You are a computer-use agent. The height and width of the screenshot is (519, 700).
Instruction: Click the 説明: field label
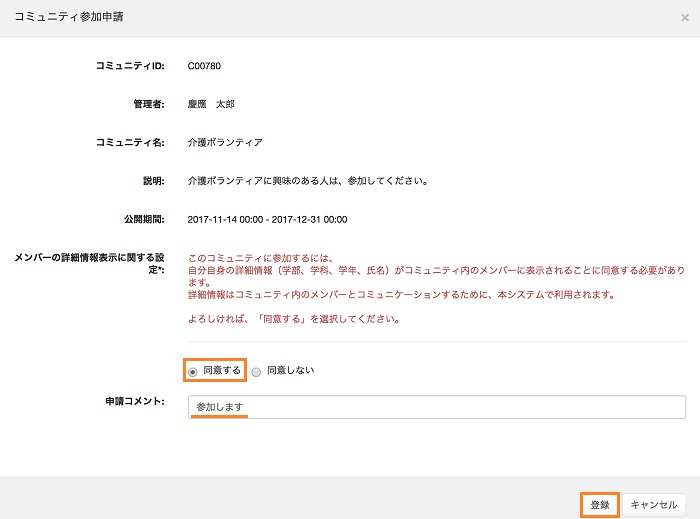[x=152, y=181]
